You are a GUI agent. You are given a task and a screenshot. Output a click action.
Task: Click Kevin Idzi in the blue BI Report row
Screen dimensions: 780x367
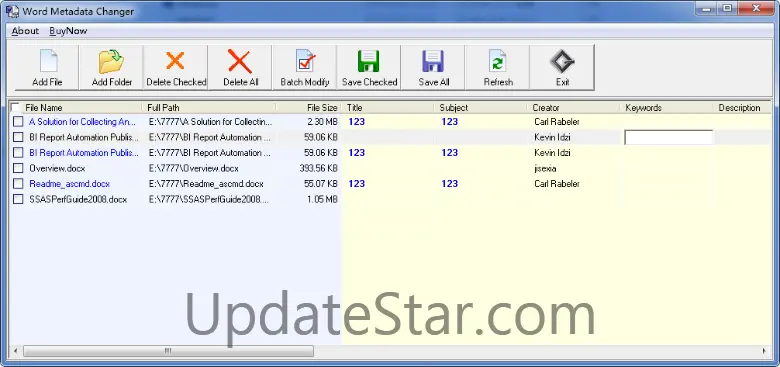tap(552, 153)
